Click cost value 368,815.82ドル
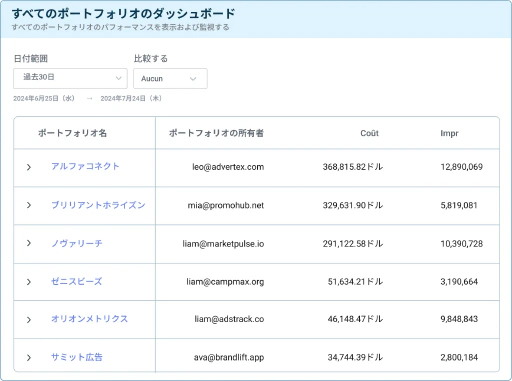This screenshot has height=381, width=512. tap(353, 167)
